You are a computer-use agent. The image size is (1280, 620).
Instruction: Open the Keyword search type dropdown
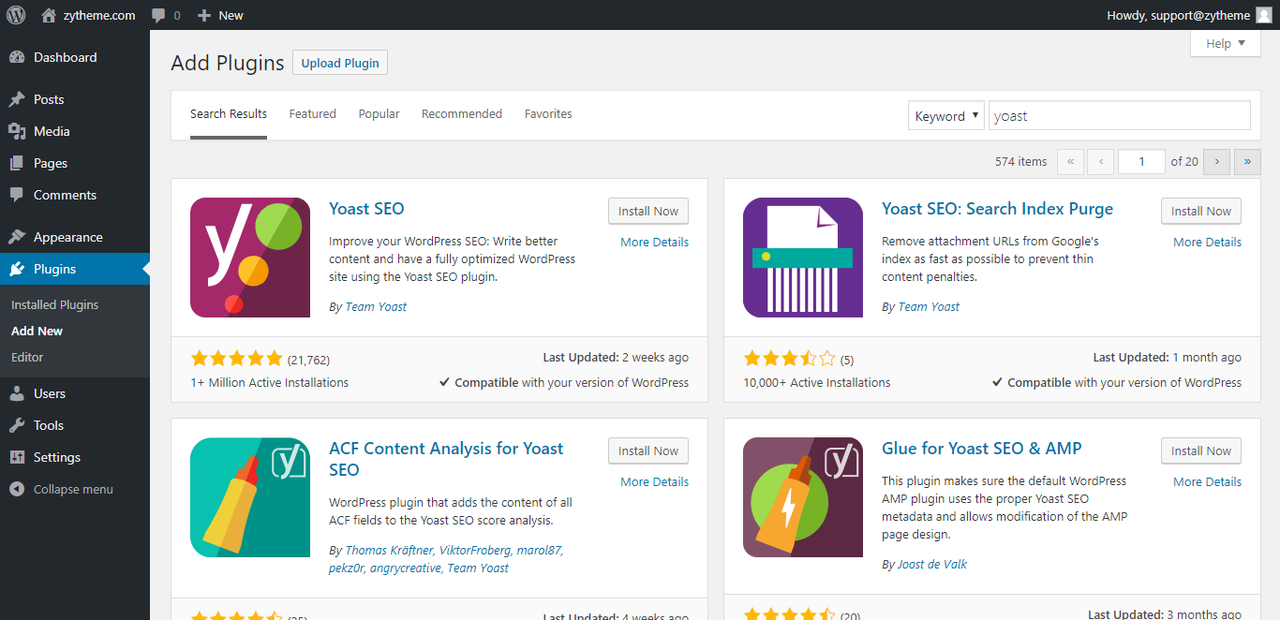point(946,116)
